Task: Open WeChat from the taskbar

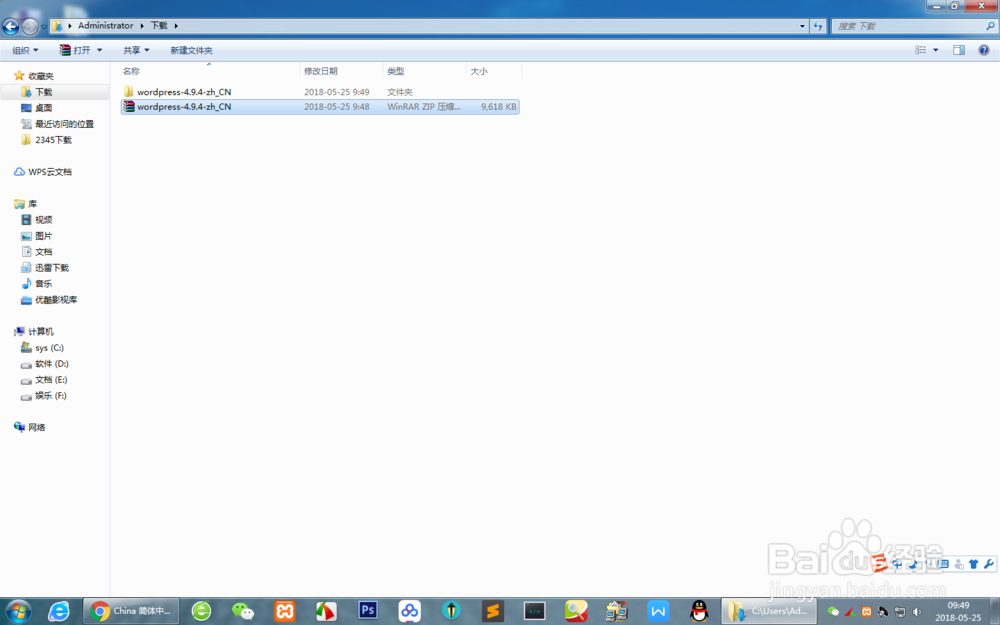Action: click(243, 611)
